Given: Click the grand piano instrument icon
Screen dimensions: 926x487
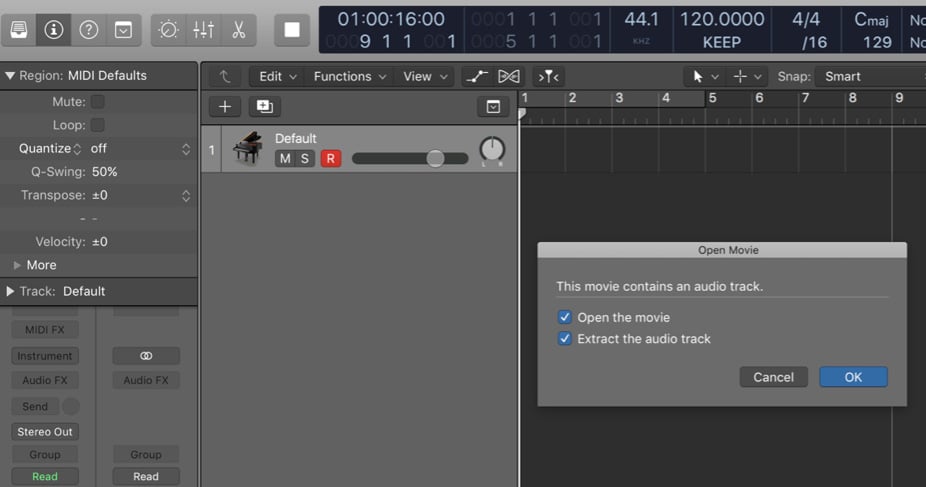Looking at the screenshot, I should pos(248,148).
